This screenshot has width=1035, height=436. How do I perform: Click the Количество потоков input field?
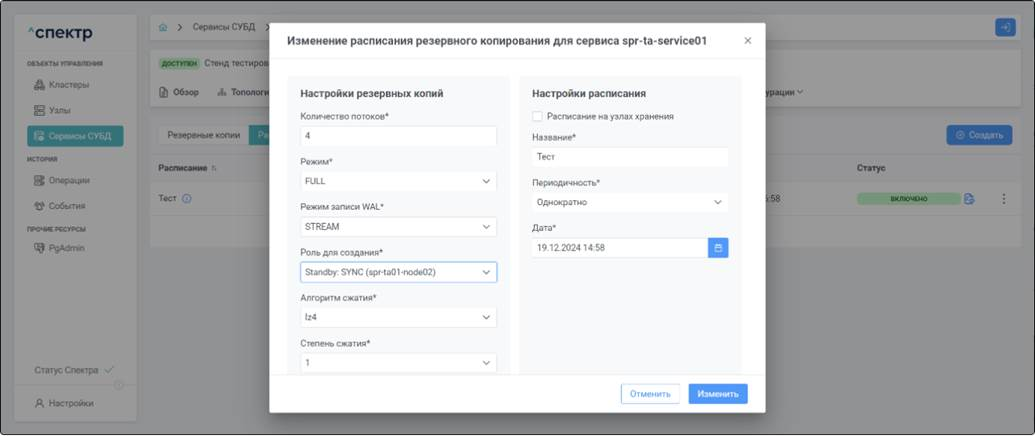pyautogui.click(x=398, y=135)
